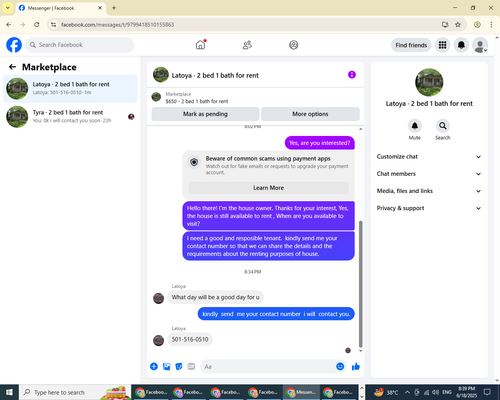The image size is (500, 400).
Task: Open the Latoya conversation in the list
Action: 70,88
